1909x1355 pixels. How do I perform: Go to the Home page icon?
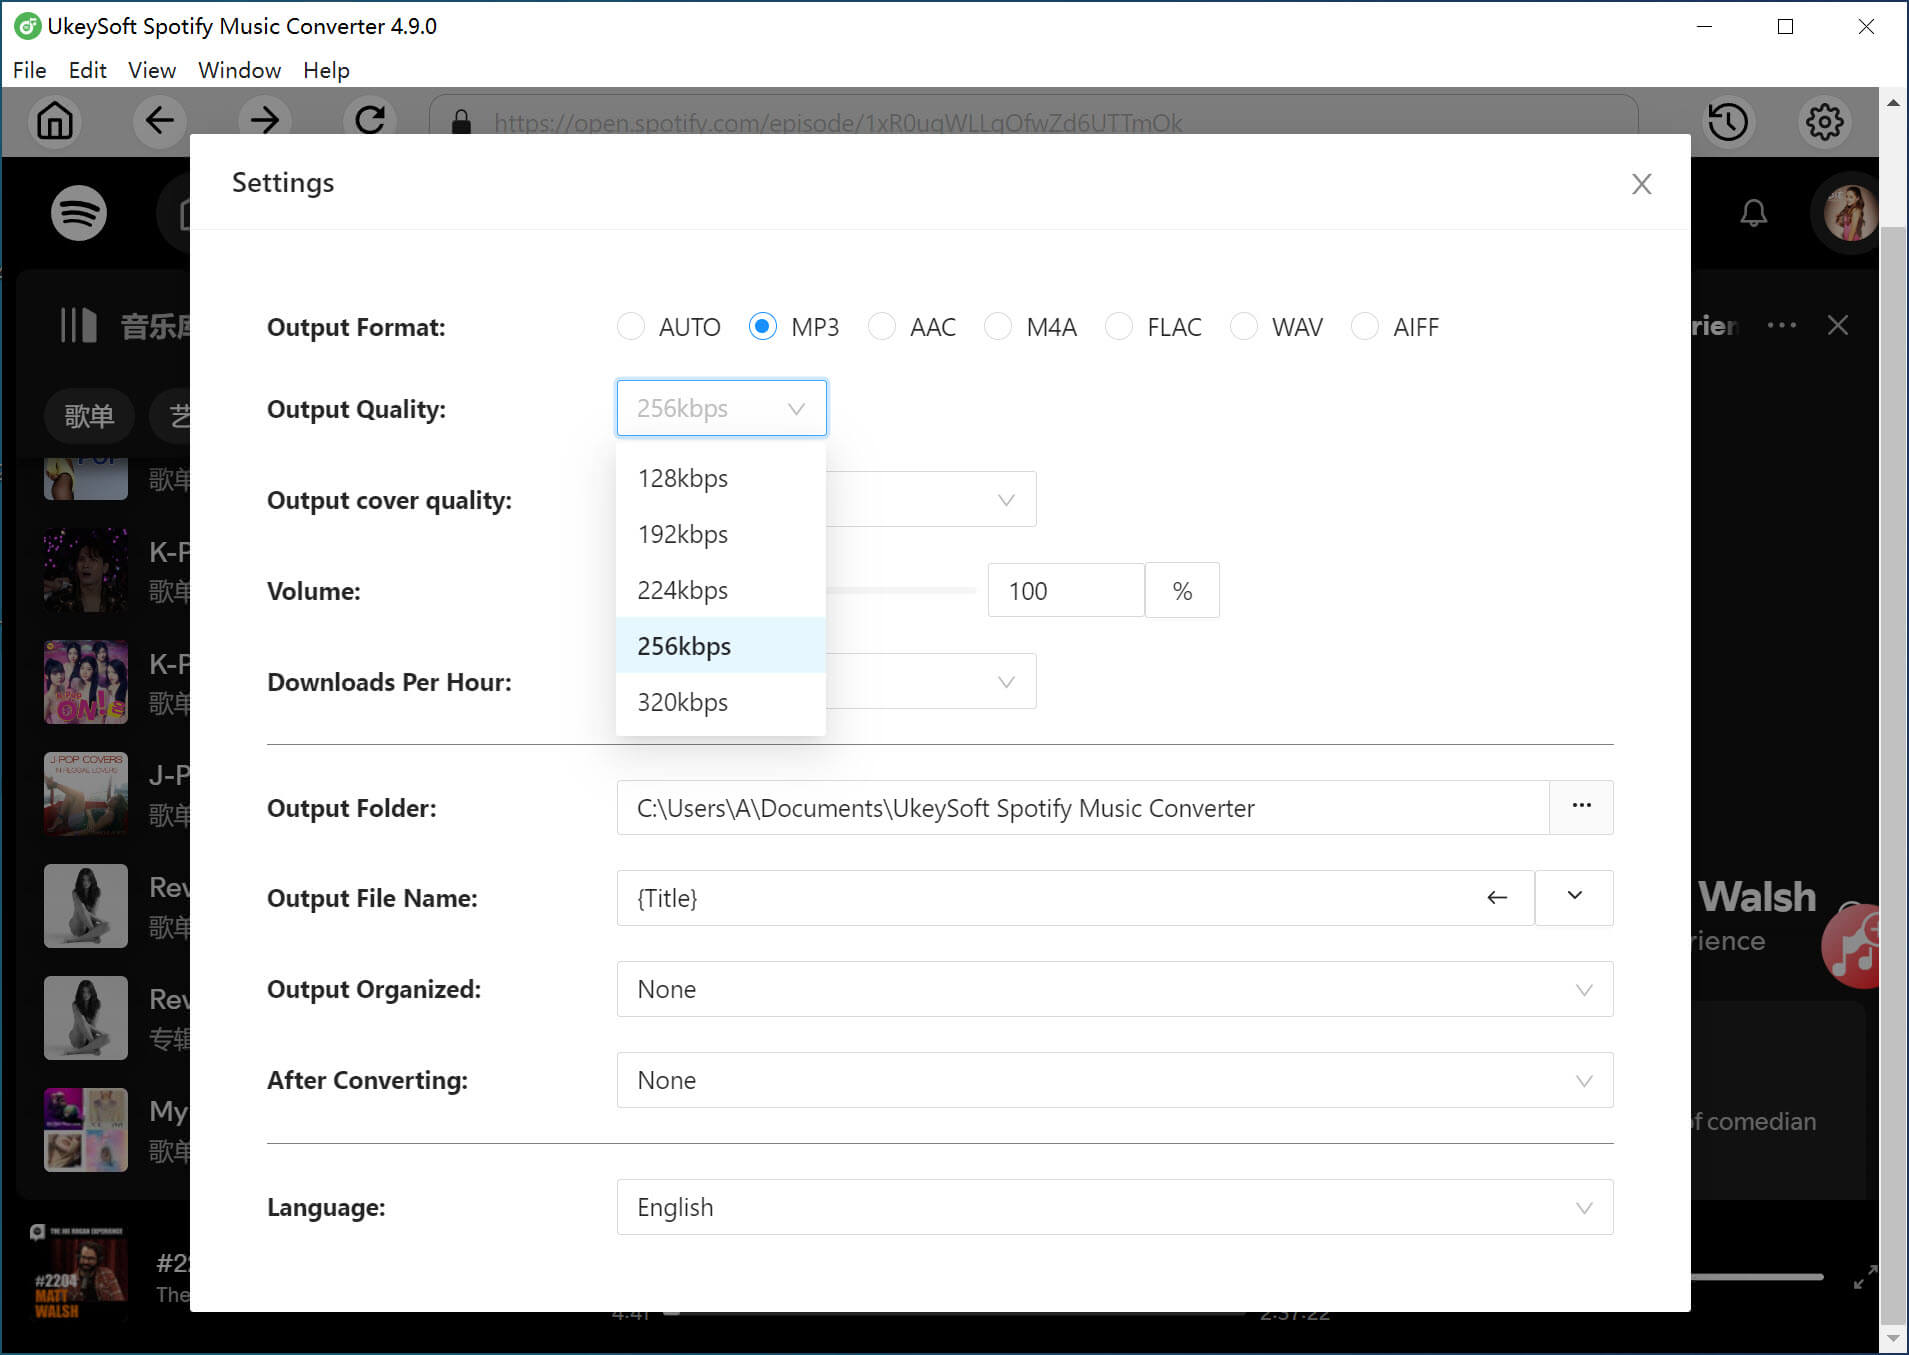55,121
